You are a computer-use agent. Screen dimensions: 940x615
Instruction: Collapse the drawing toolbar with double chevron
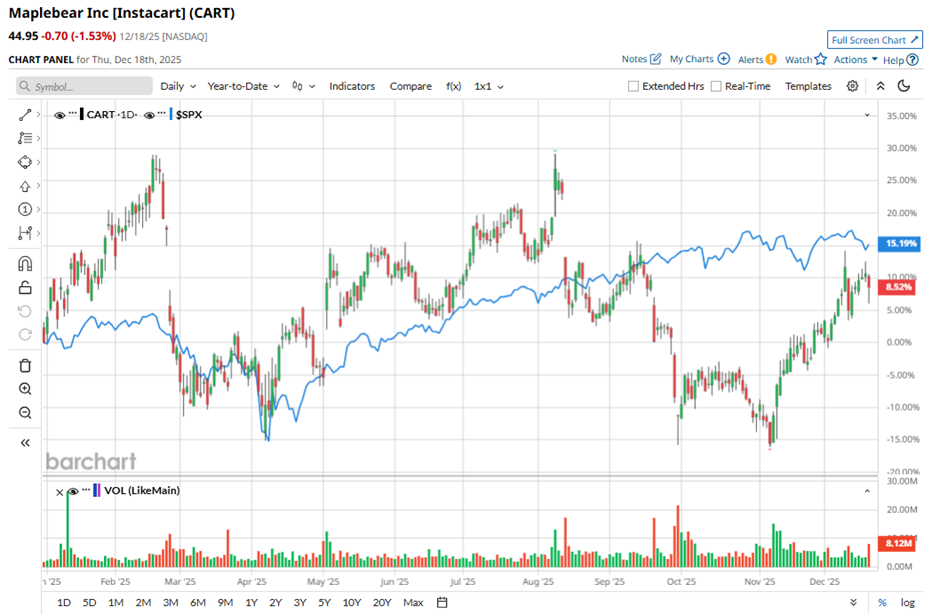(x=25, y=443)
